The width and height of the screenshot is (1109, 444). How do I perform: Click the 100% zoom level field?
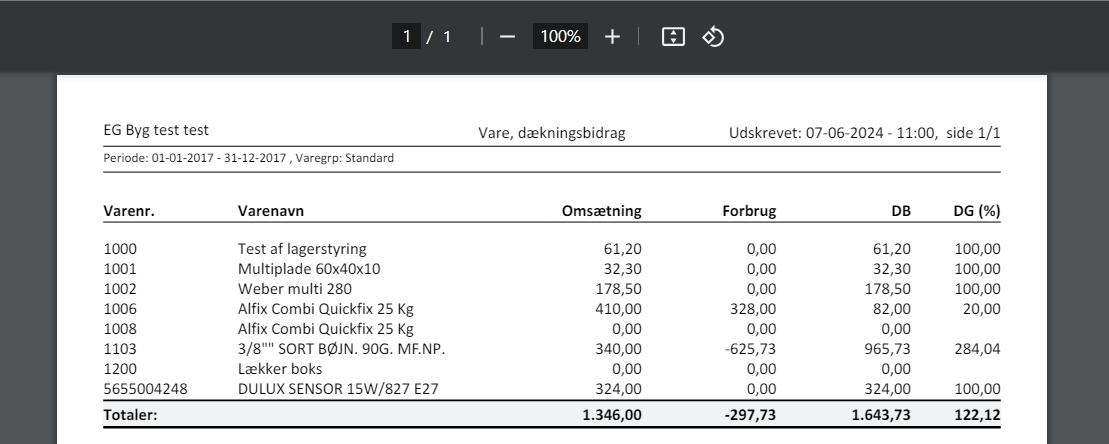click(x=561, y=36)
